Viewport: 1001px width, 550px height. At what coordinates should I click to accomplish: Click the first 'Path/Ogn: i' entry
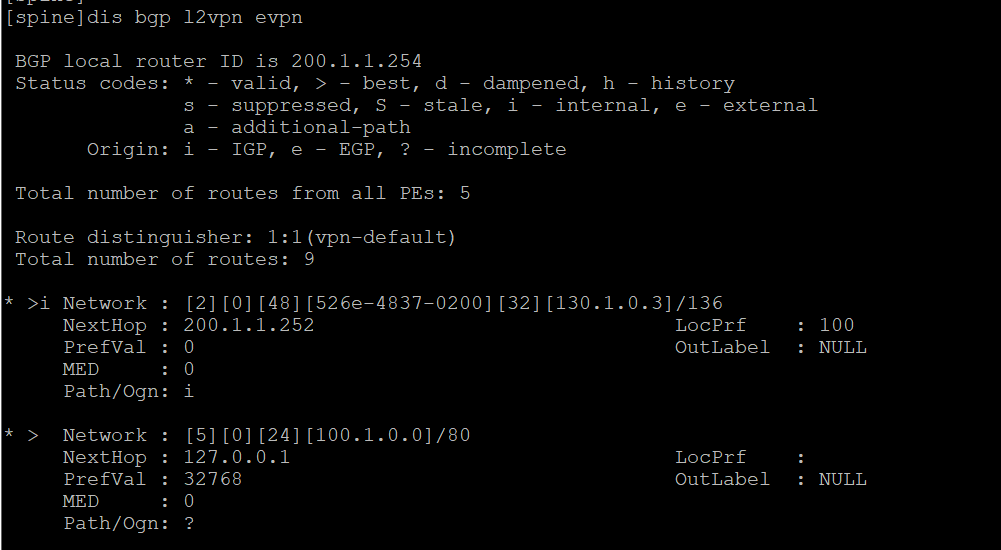(x=128, y=391)
